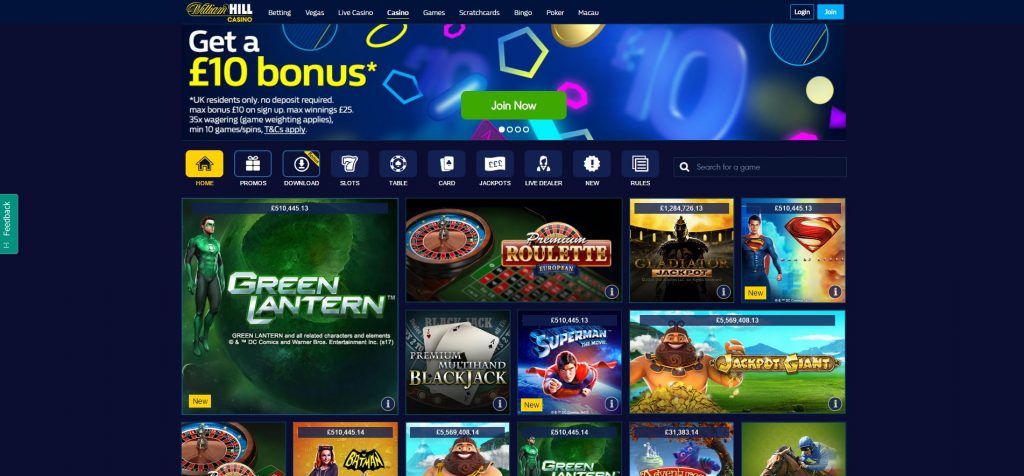Select the second banner carousel dot
Viewport: 1024px width, 476px height.
click(x=510, y=129)
